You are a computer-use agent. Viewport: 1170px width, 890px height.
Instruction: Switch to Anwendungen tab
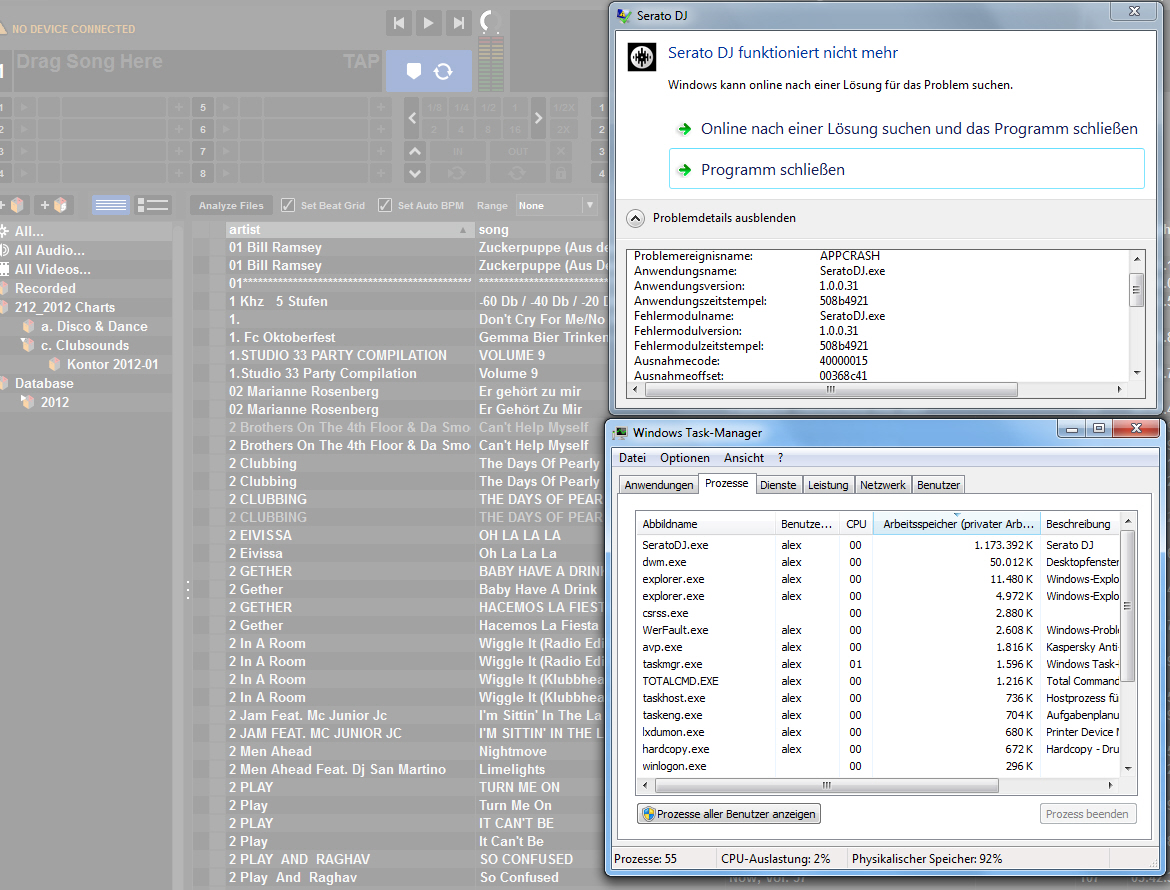[x=658, y=485]
